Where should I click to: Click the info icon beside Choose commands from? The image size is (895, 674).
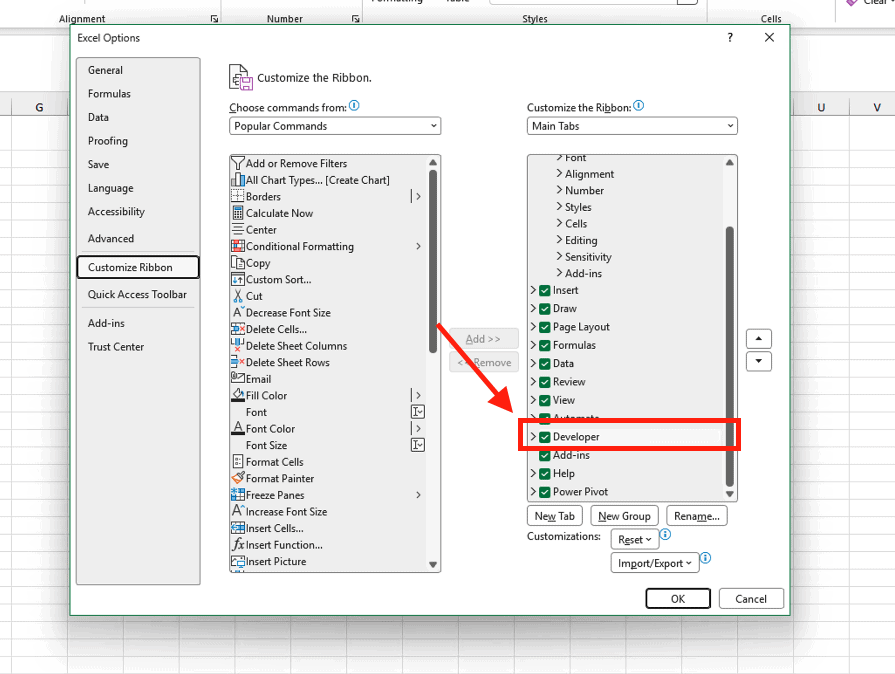pos(354,106)
